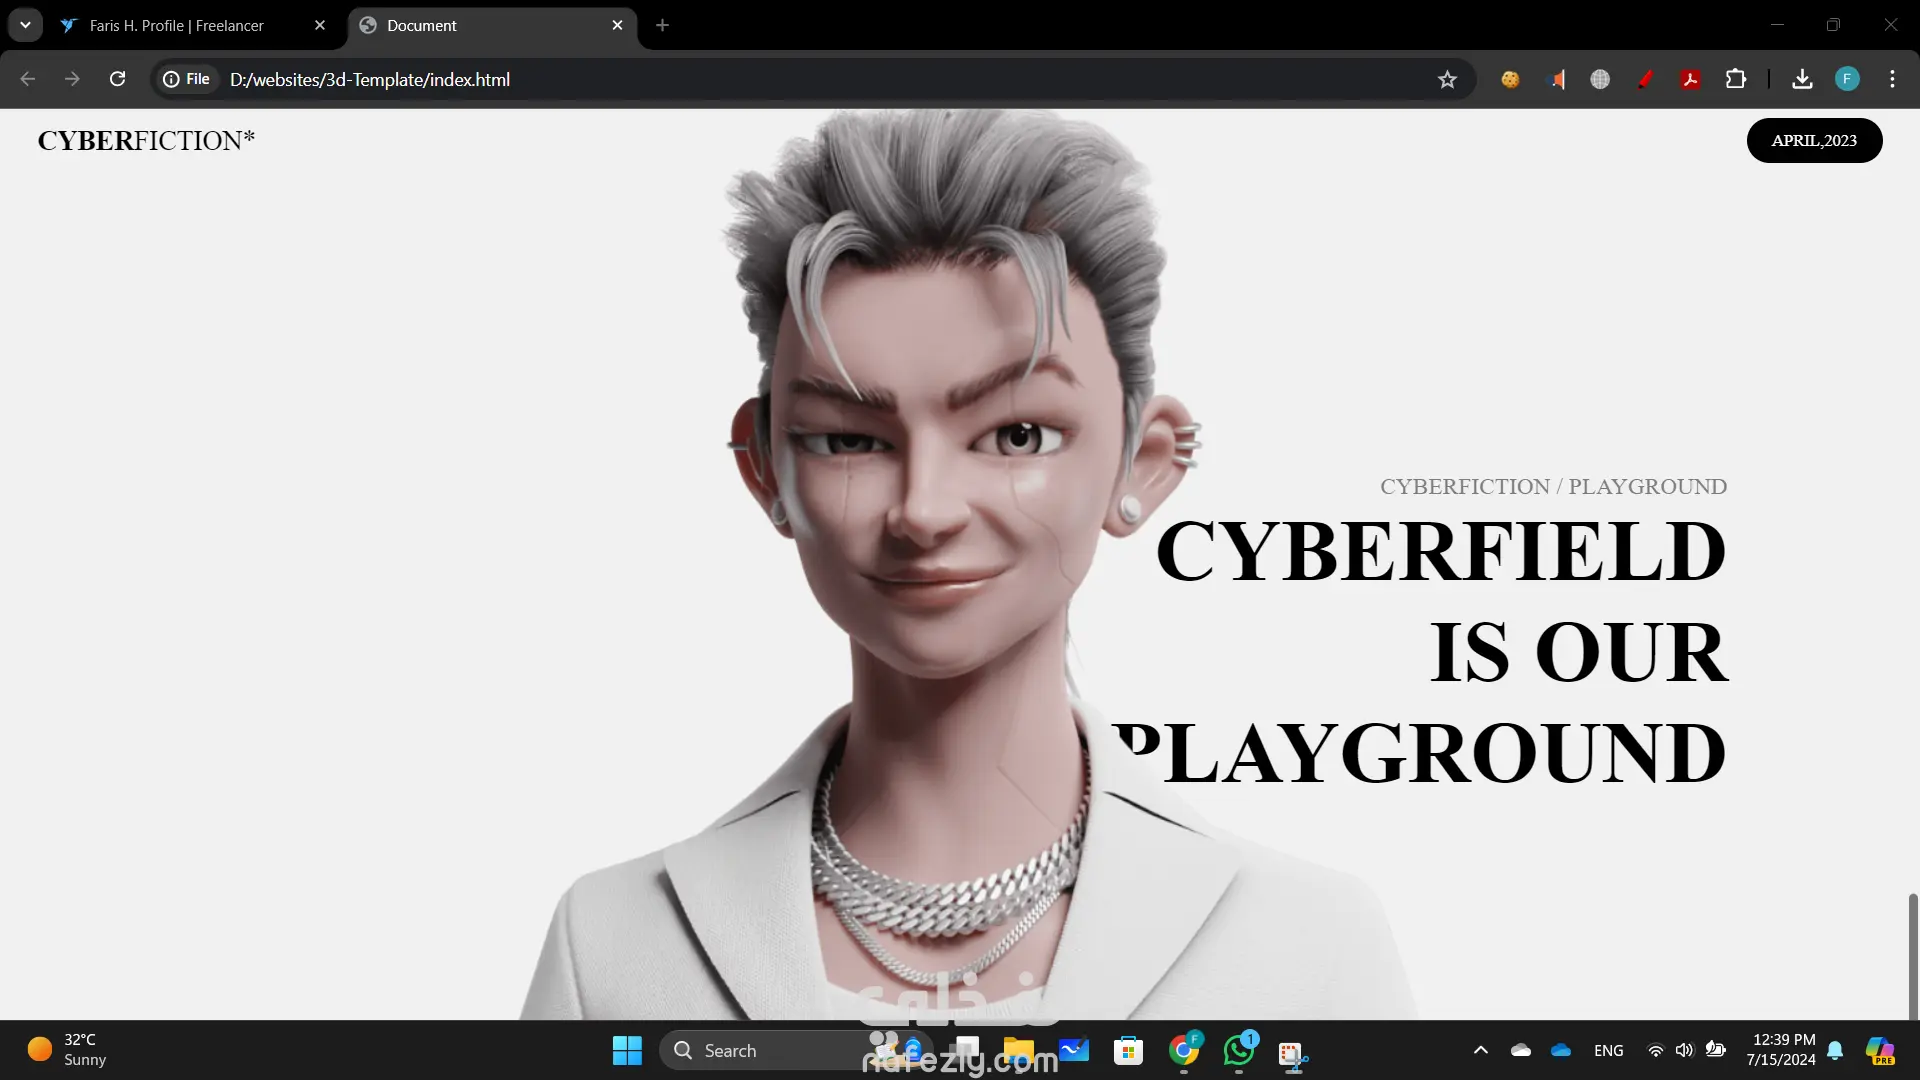Image resolution: width=1920 pixels, height=1080 pixels.
Task: Reload the current page
Action: pos(117,79)
